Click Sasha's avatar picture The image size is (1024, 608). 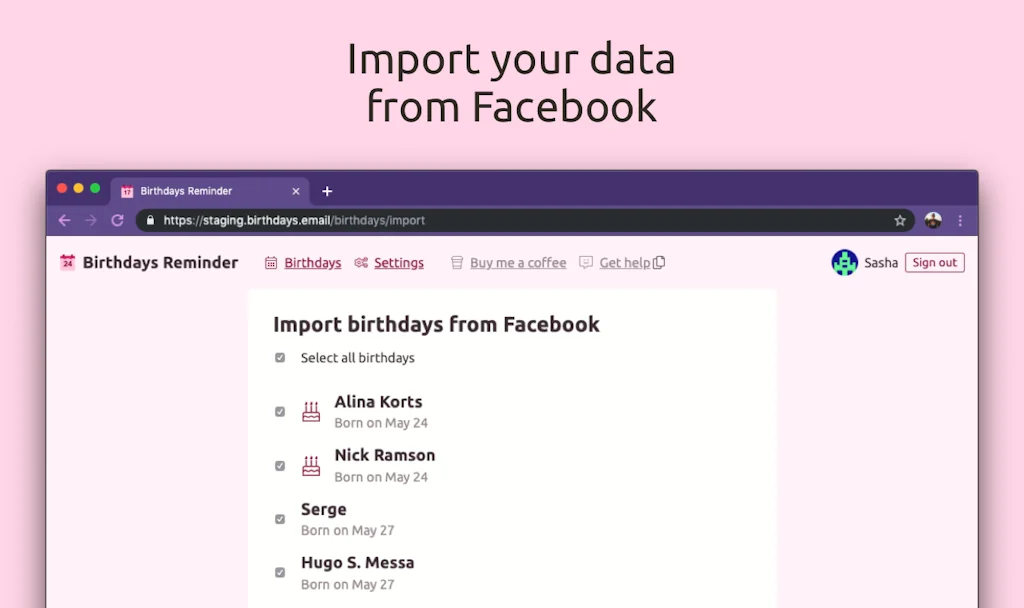(x=844, y=262)
